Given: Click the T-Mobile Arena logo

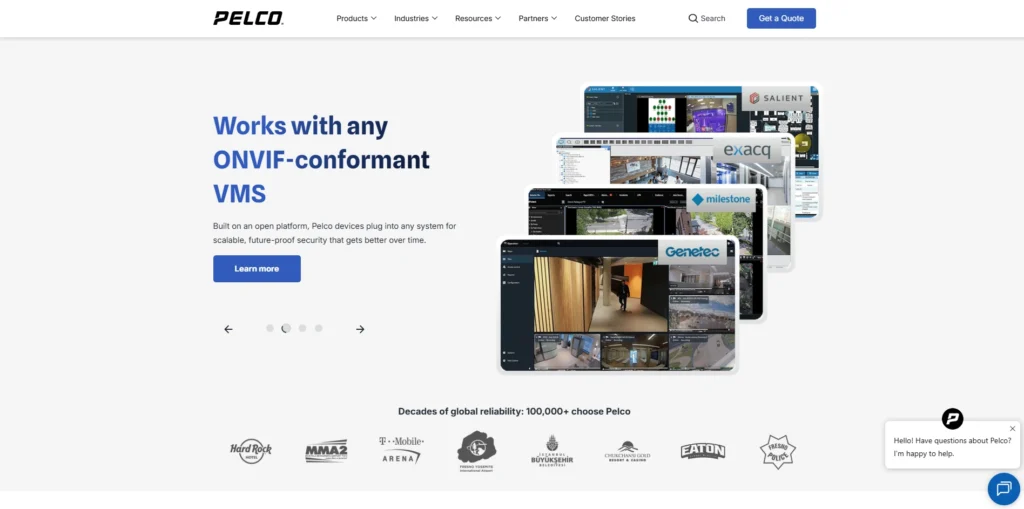Looking at the screenshot, I should point(401,450).
